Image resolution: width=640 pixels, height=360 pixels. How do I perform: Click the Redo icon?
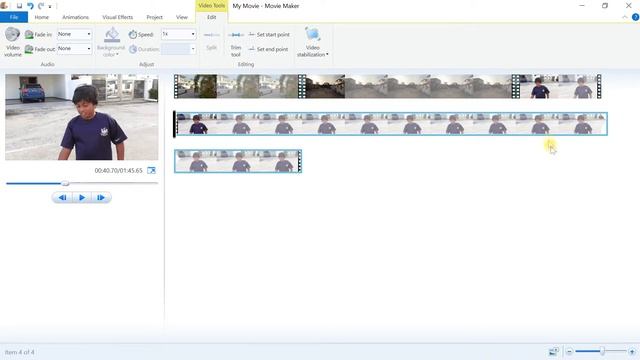tap(41, 6)
